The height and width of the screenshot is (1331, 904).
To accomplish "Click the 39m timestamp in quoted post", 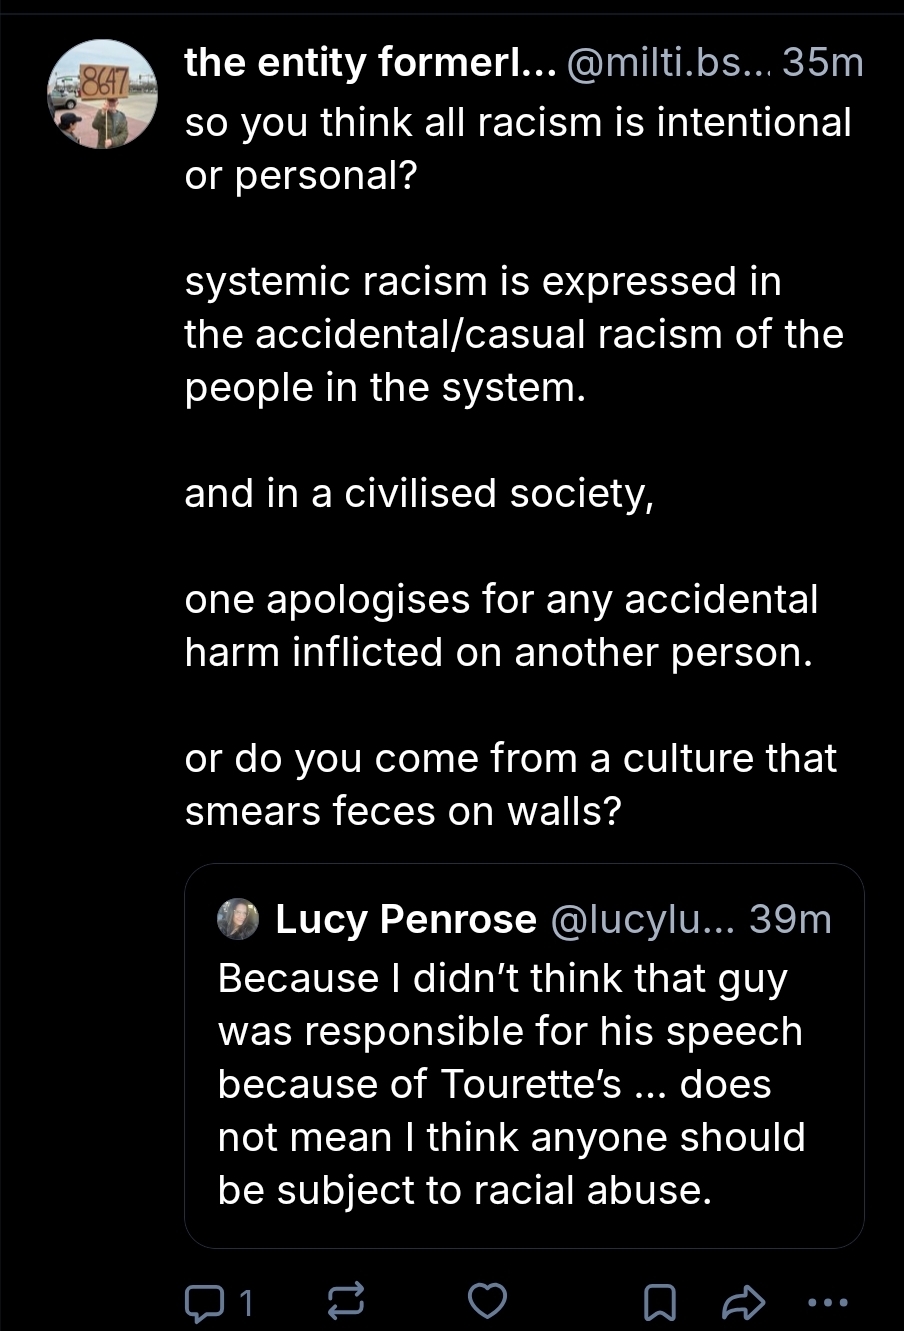I will pyautogui.click(x=790, y=919).
